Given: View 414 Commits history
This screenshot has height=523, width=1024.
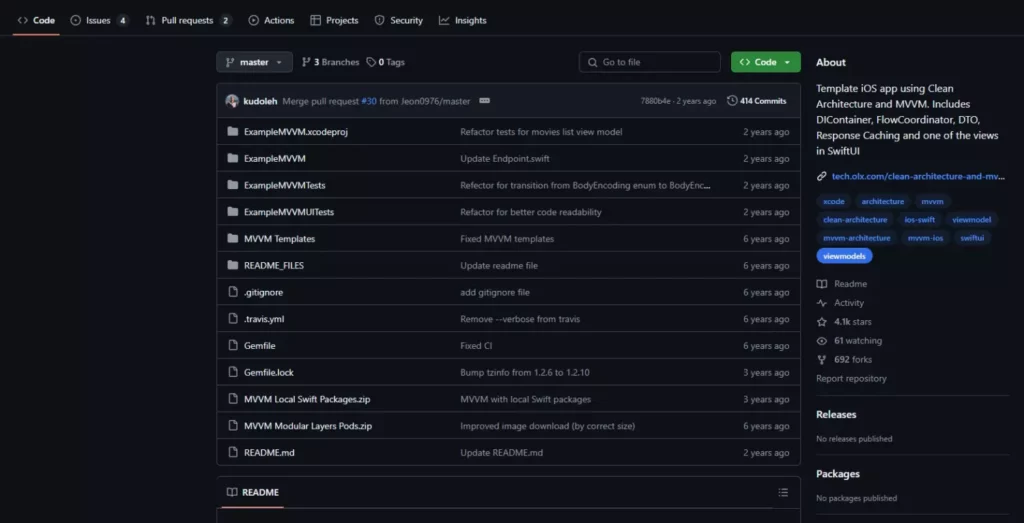Looking at the screenshot, I should 757,101.
